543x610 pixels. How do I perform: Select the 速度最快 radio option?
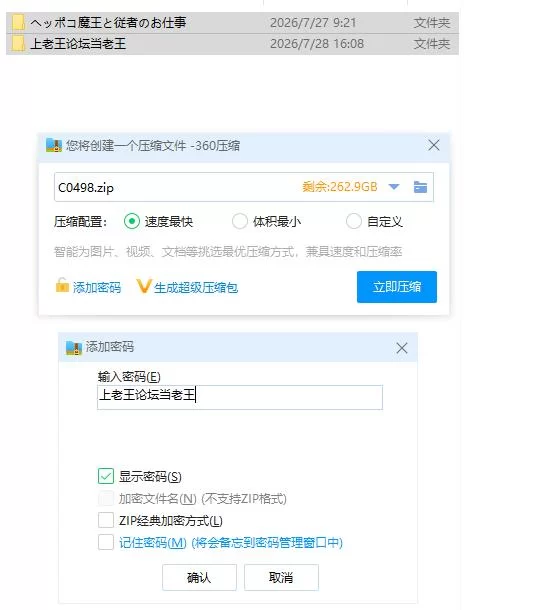coord(132,221)
